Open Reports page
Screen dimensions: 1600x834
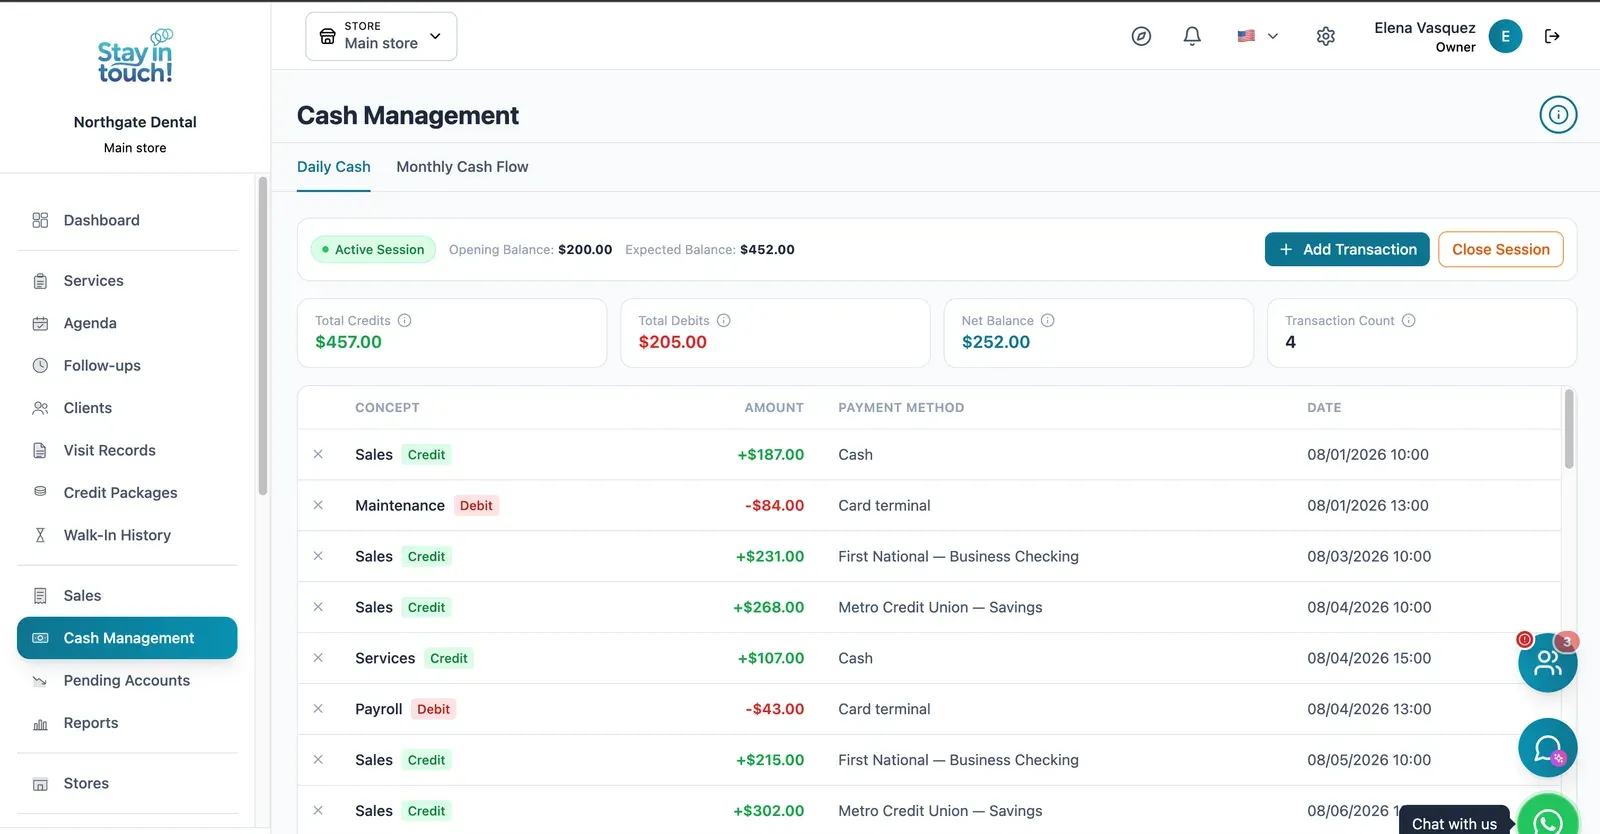(127, 723)
